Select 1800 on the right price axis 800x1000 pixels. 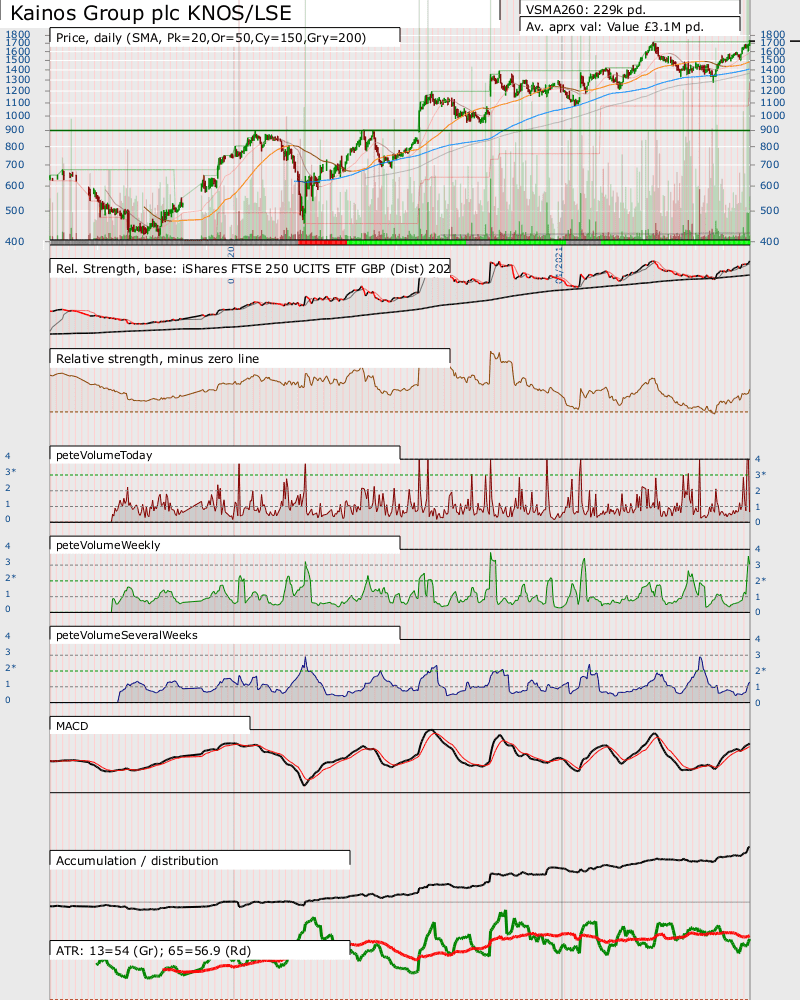(773, 34)
